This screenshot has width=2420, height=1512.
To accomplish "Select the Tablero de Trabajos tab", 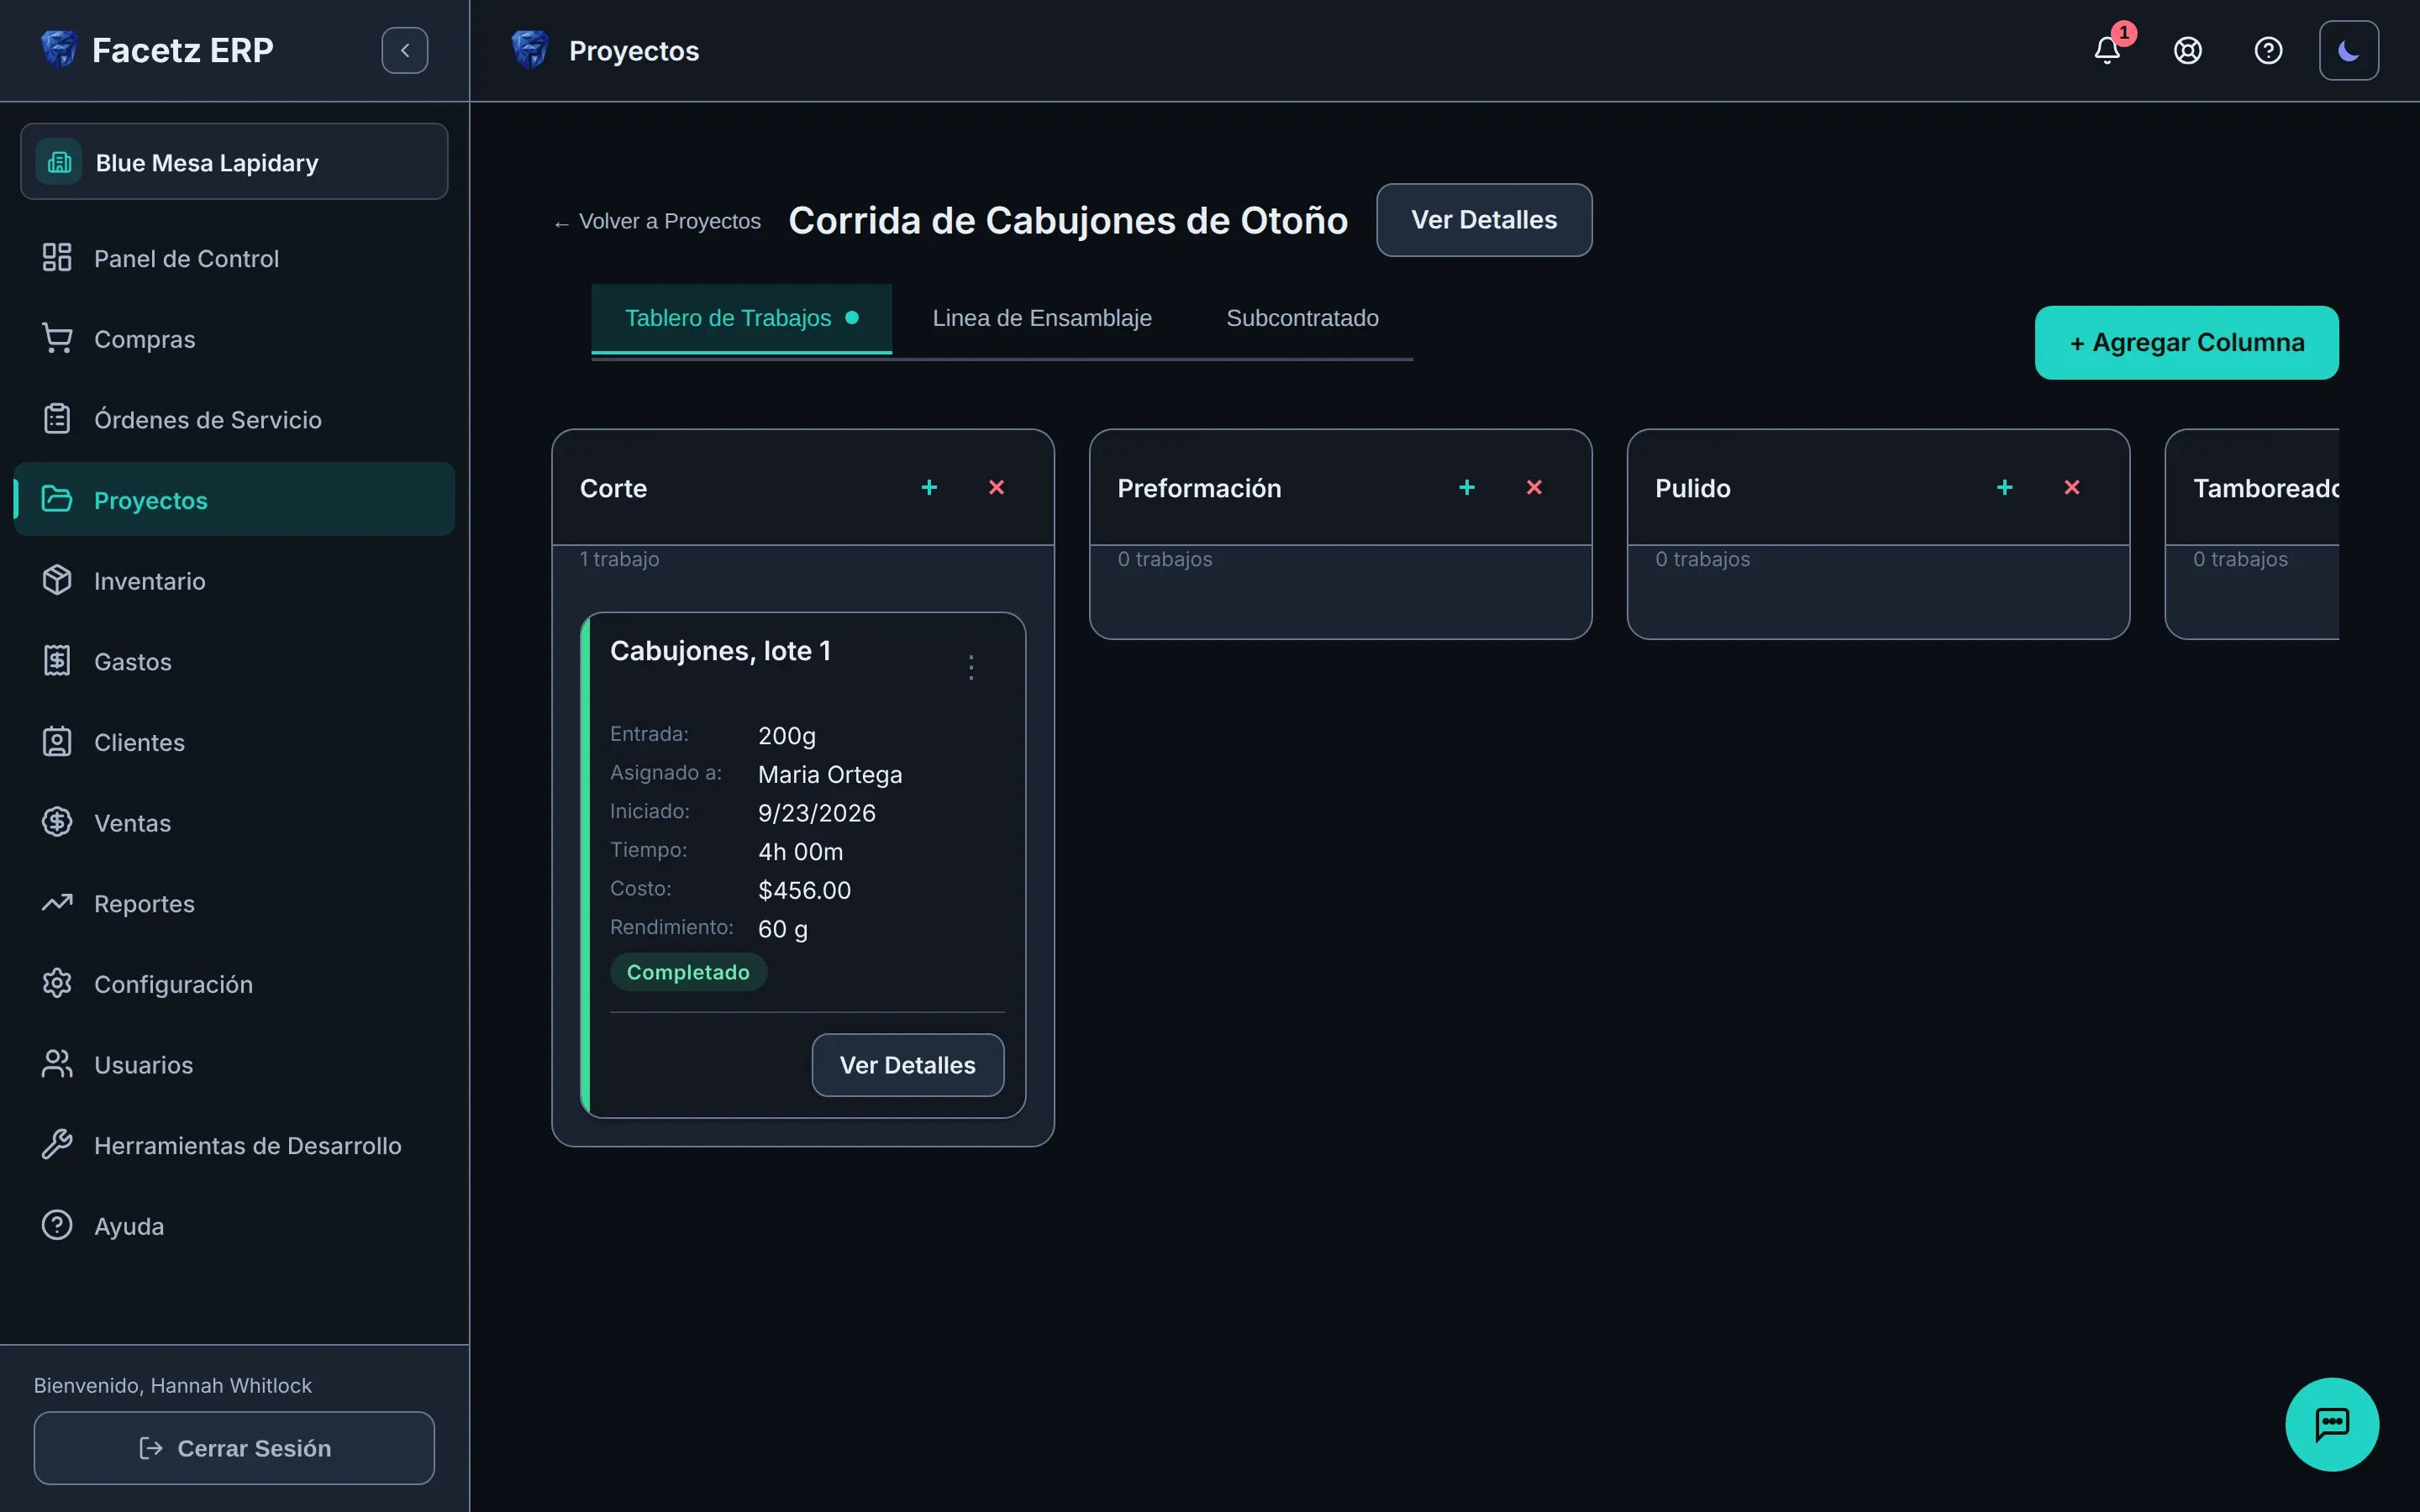I will (741, 318).
